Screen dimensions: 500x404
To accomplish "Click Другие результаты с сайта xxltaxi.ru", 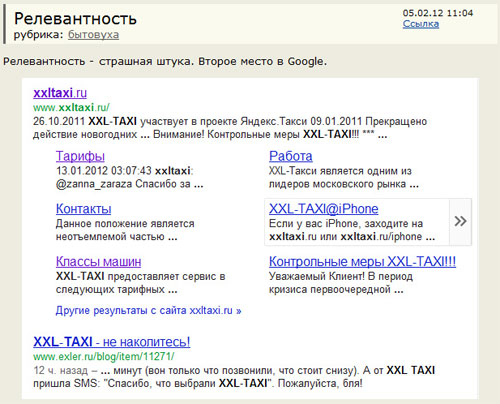I will click(x=148, y=310).
